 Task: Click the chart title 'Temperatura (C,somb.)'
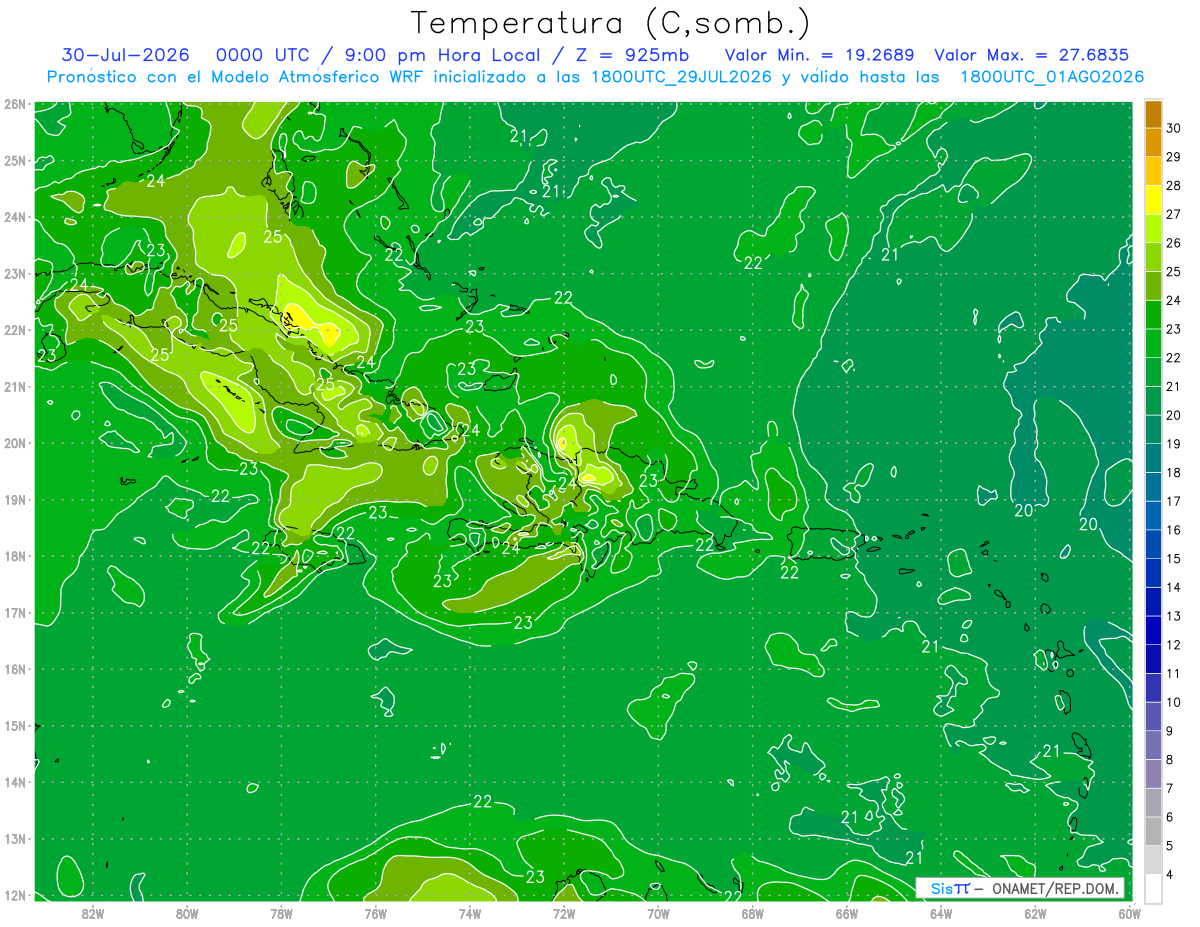(x=610, y=23)
